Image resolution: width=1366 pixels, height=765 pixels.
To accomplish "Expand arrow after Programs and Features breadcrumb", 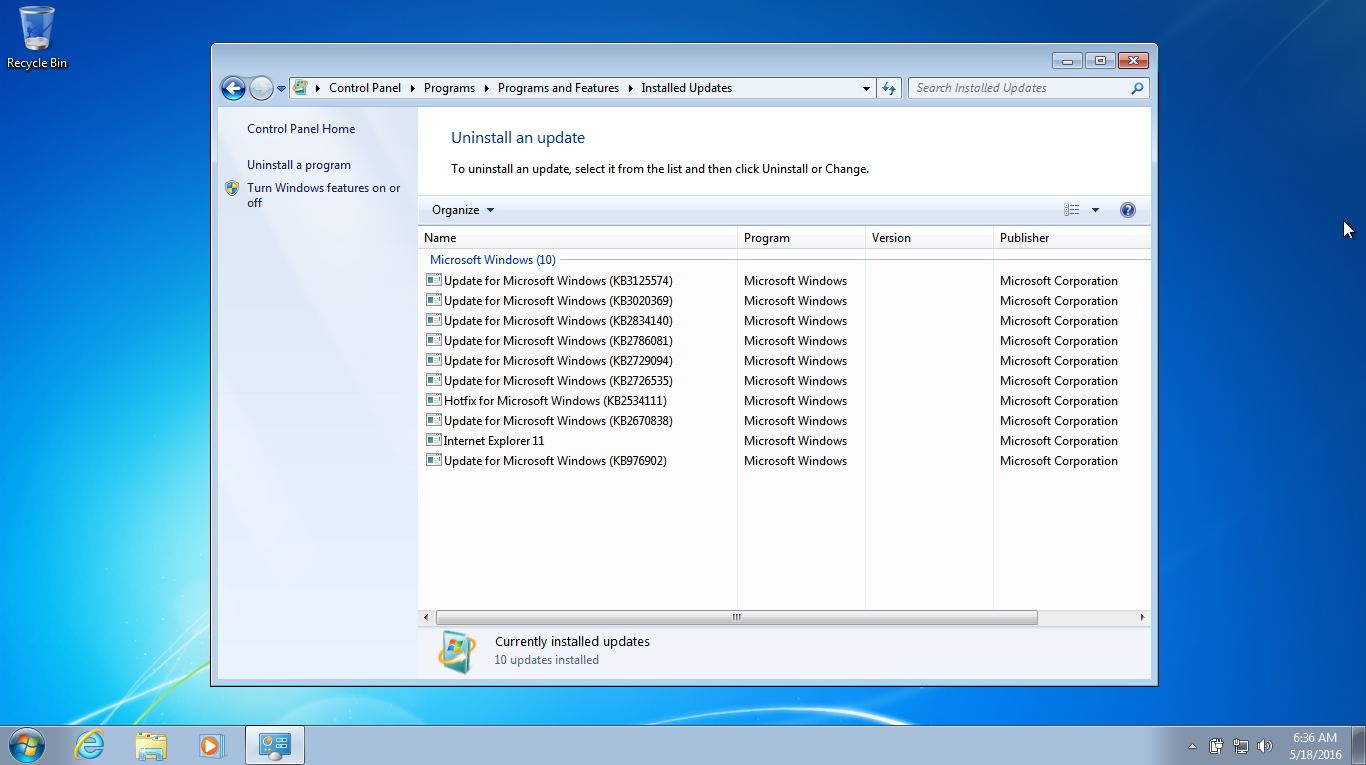I will tap(630, 88).
